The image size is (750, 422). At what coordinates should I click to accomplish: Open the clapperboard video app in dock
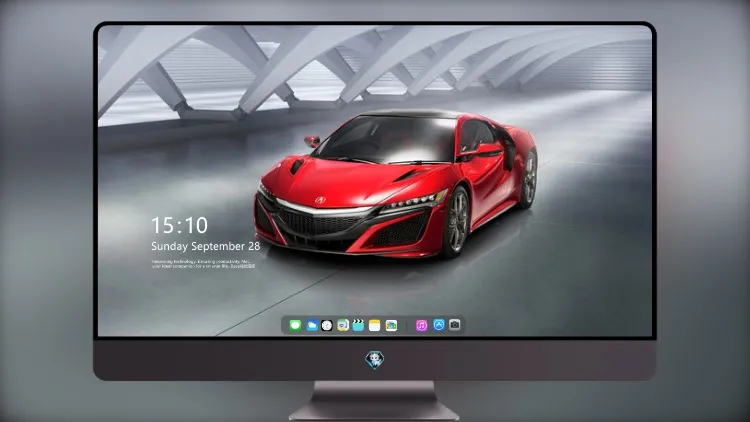(x=358, y=325)
